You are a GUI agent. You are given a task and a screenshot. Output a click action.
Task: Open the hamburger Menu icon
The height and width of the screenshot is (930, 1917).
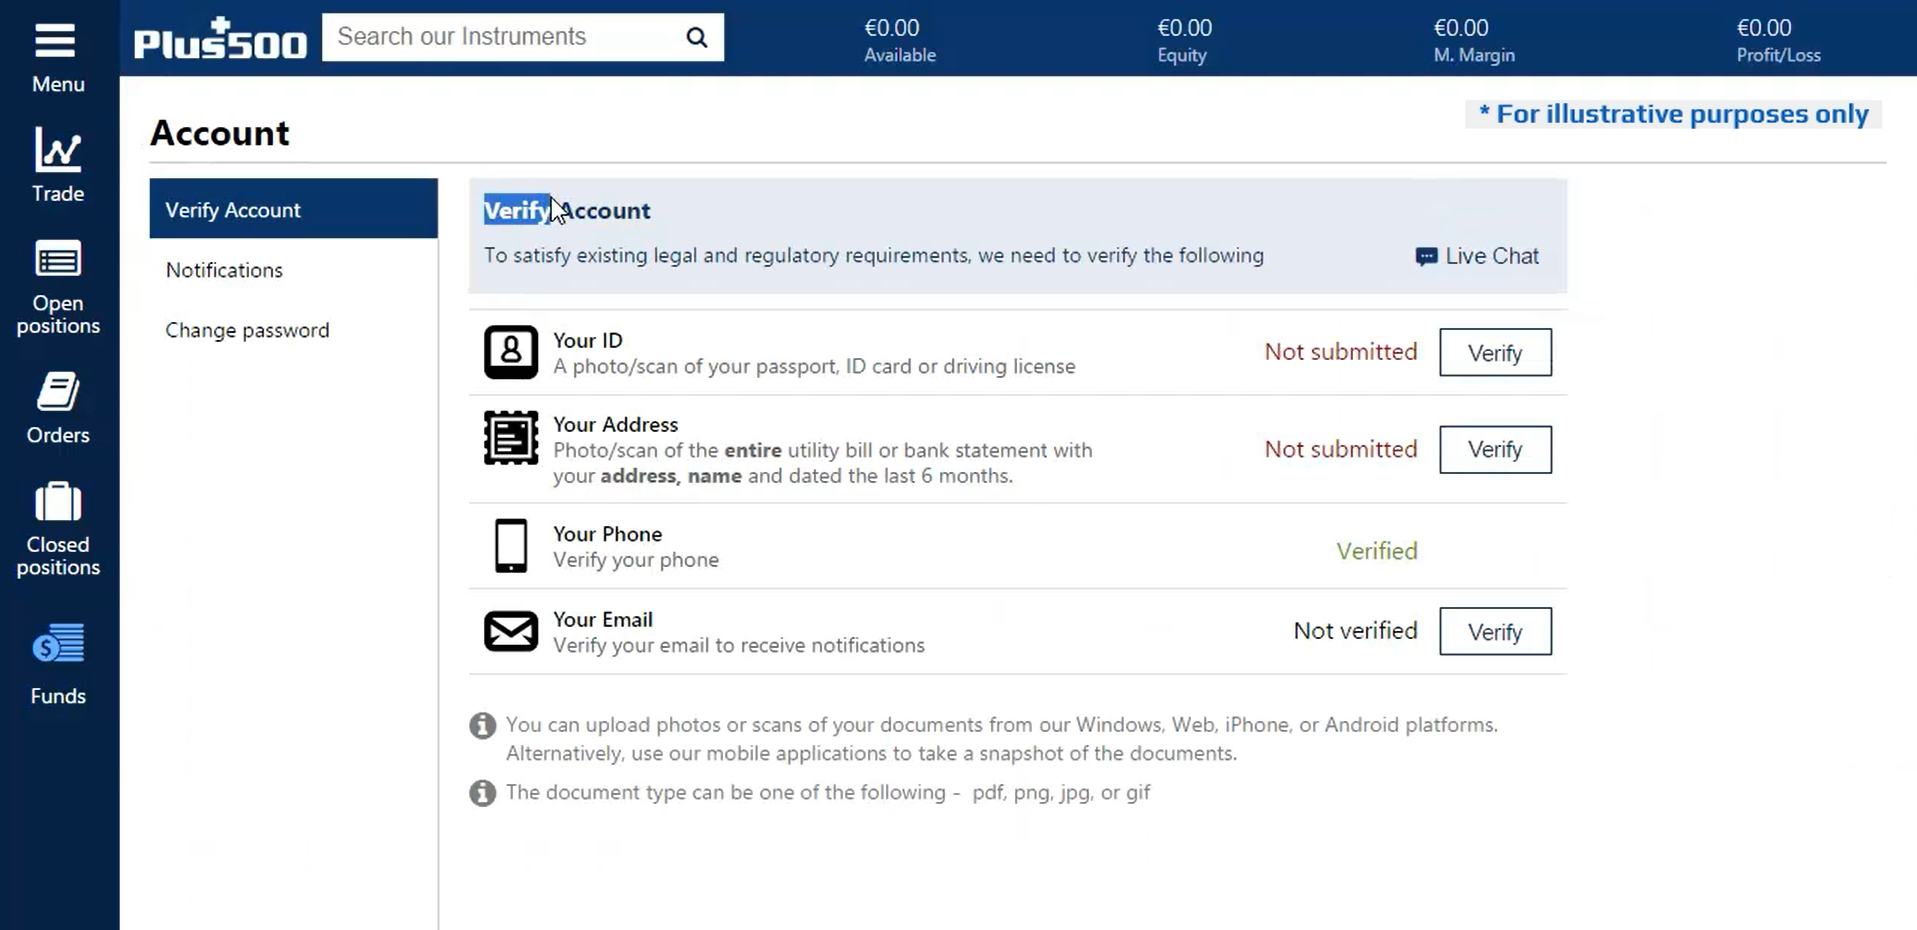point(55,41)
